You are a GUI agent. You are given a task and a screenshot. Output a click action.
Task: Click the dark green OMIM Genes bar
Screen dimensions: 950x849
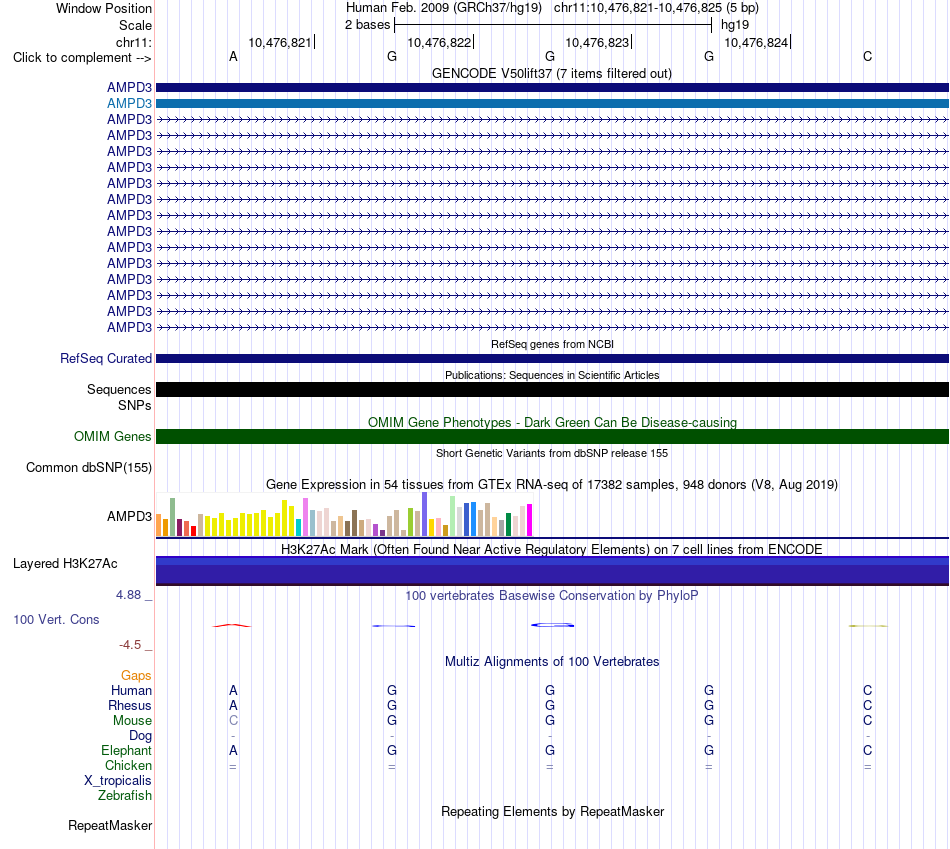552,436
